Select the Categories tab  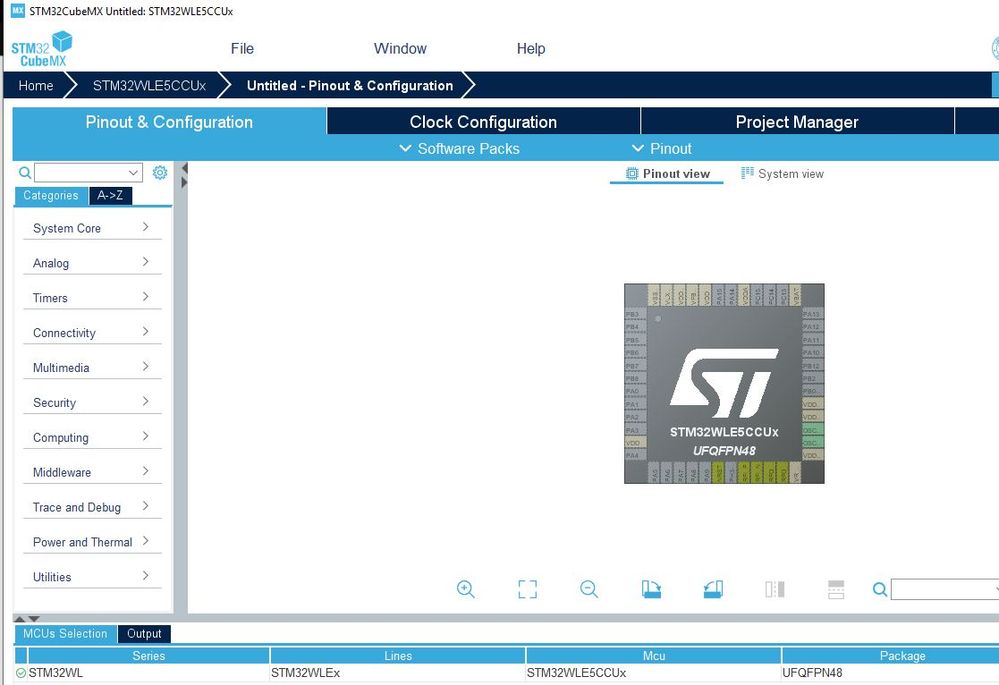coord(51,196)
